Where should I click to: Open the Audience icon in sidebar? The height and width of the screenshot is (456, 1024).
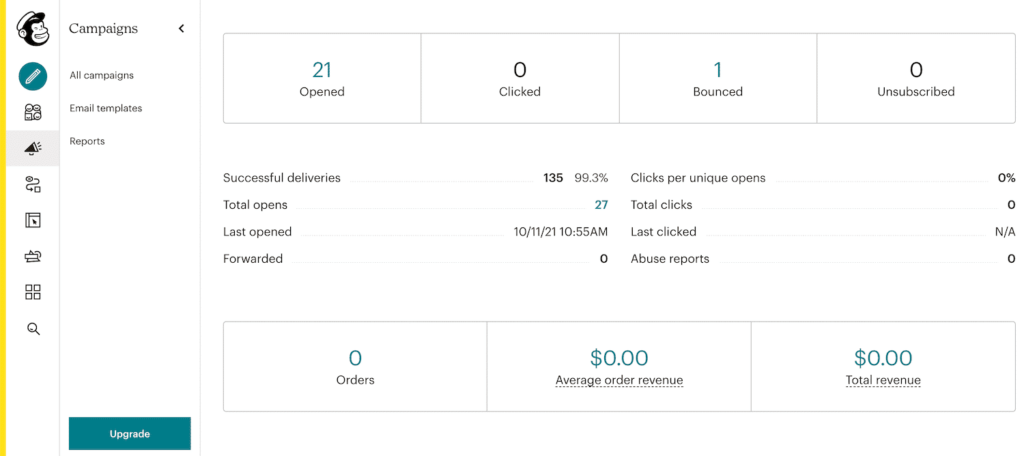(33, 112)
